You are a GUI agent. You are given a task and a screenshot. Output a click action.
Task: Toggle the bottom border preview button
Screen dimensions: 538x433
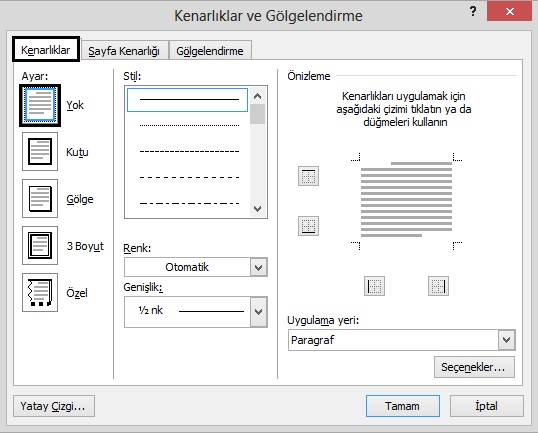point(308,226)
